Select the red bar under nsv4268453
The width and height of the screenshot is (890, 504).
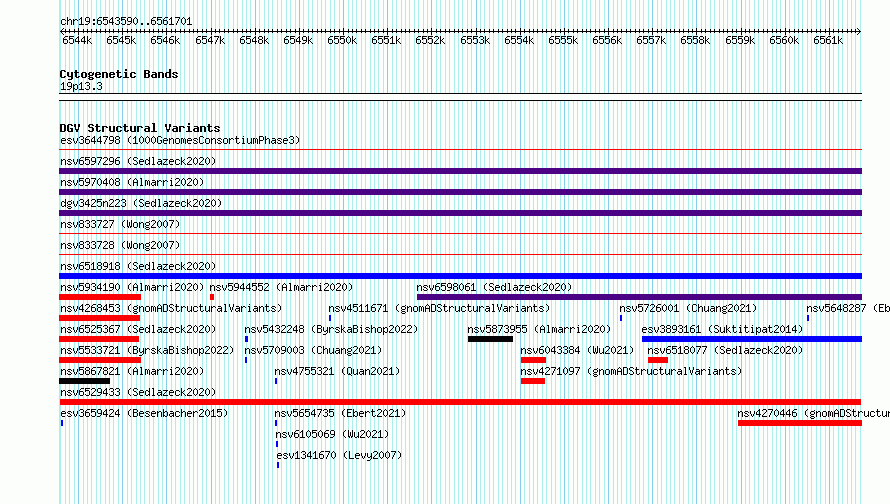99,318
